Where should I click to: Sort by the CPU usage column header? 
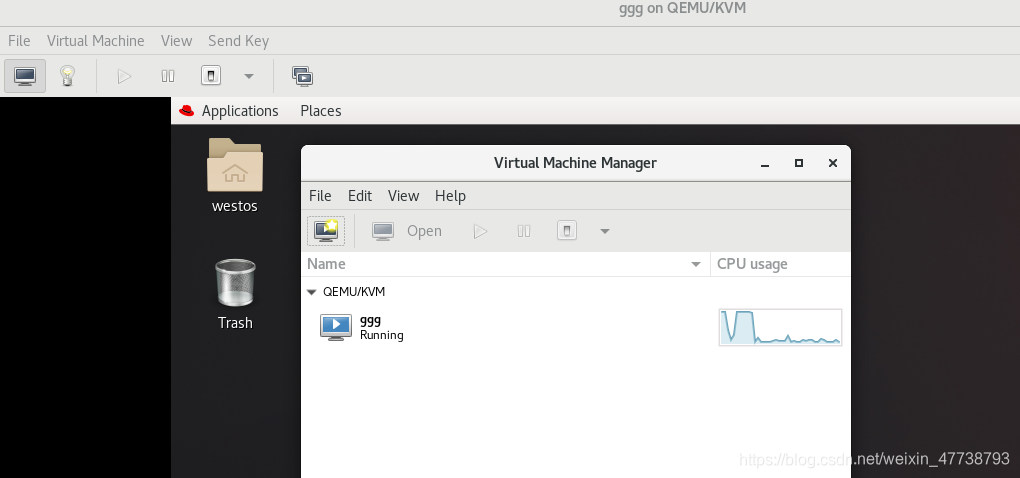coord(780,264)
